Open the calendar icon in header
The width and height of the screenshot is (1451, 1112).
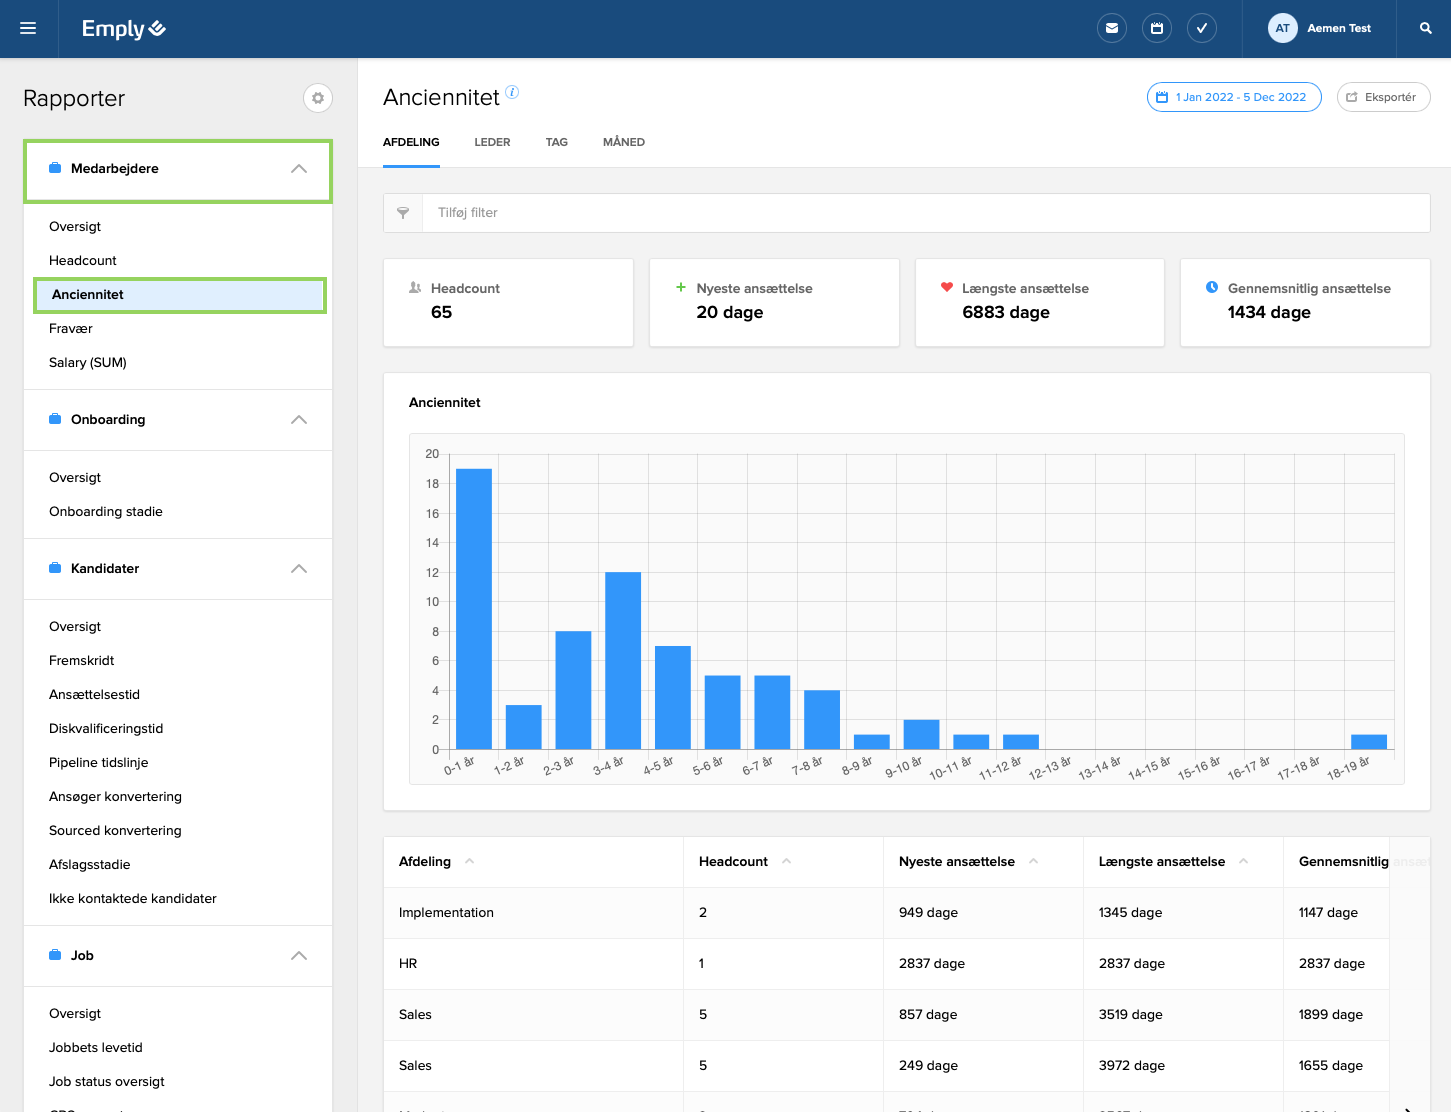point(1156,28)
